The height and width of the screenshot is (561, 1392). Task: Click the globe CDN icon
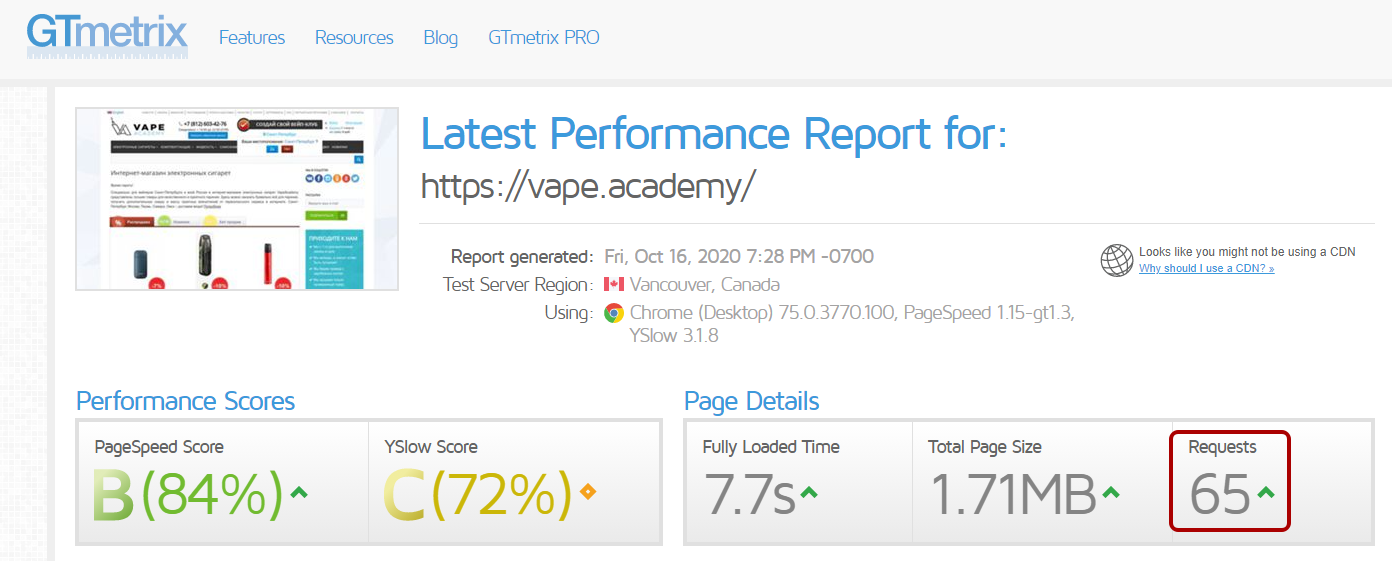pyautogui.click(x=1116, y=260)
